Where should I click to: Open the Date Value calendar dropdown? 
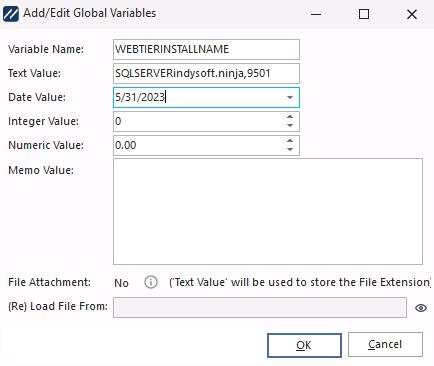(x=290, y=97)
